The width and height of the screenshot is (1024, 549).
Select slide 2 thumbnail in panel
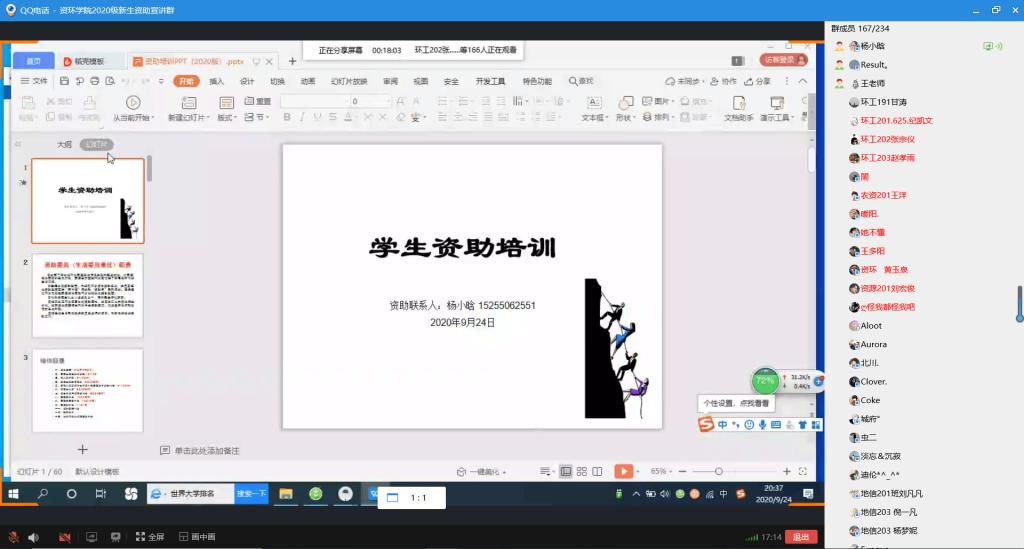click(87, 296)
